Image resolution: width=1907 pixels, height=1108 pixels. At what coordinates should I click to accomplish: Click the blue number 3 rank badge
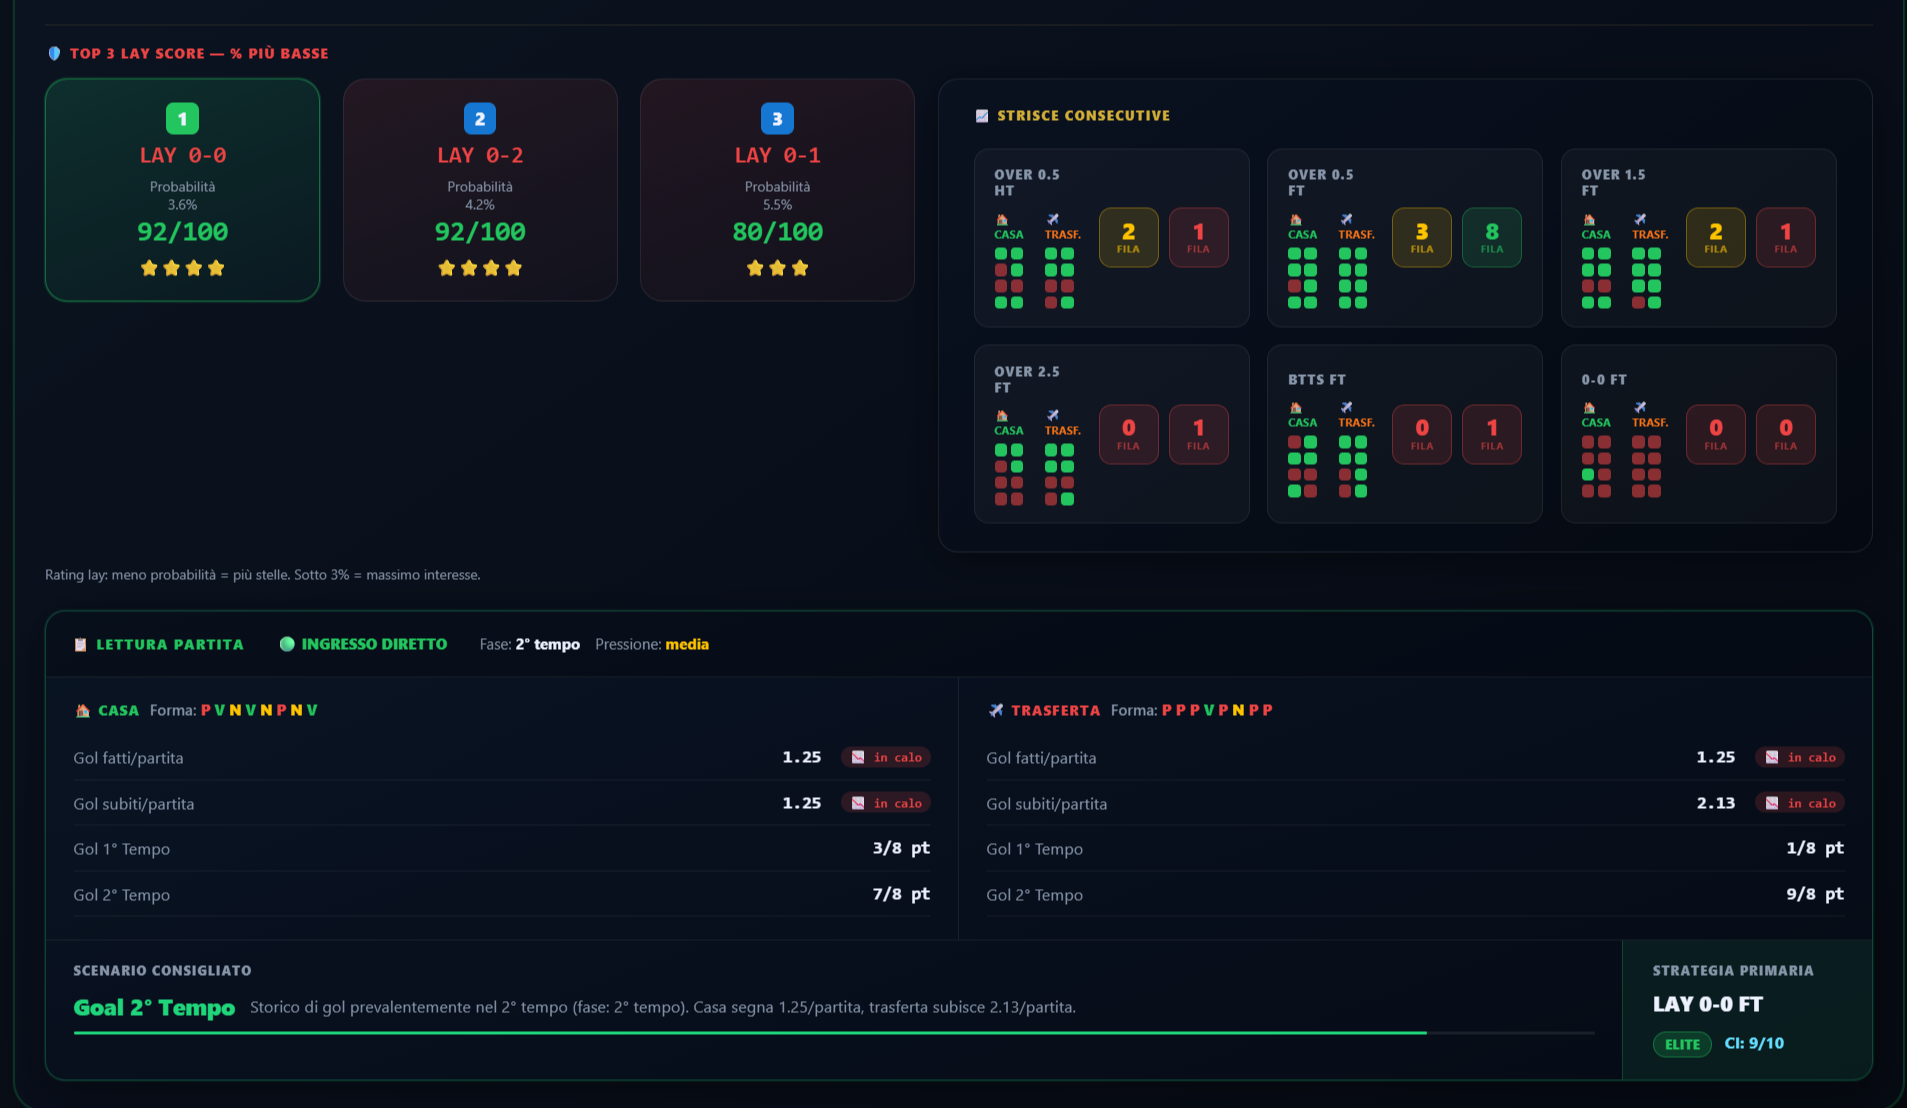pyautogui.click(x=777, y=119)
